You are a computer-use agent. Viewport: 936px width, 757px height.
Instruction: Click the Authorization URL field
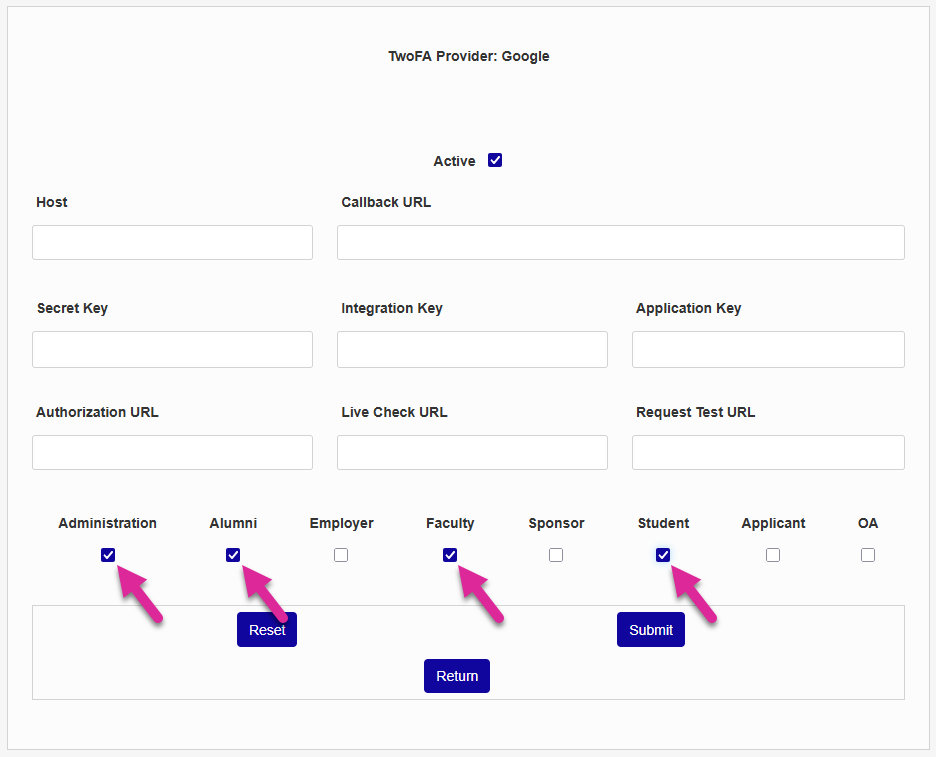(x=172, y=452)
